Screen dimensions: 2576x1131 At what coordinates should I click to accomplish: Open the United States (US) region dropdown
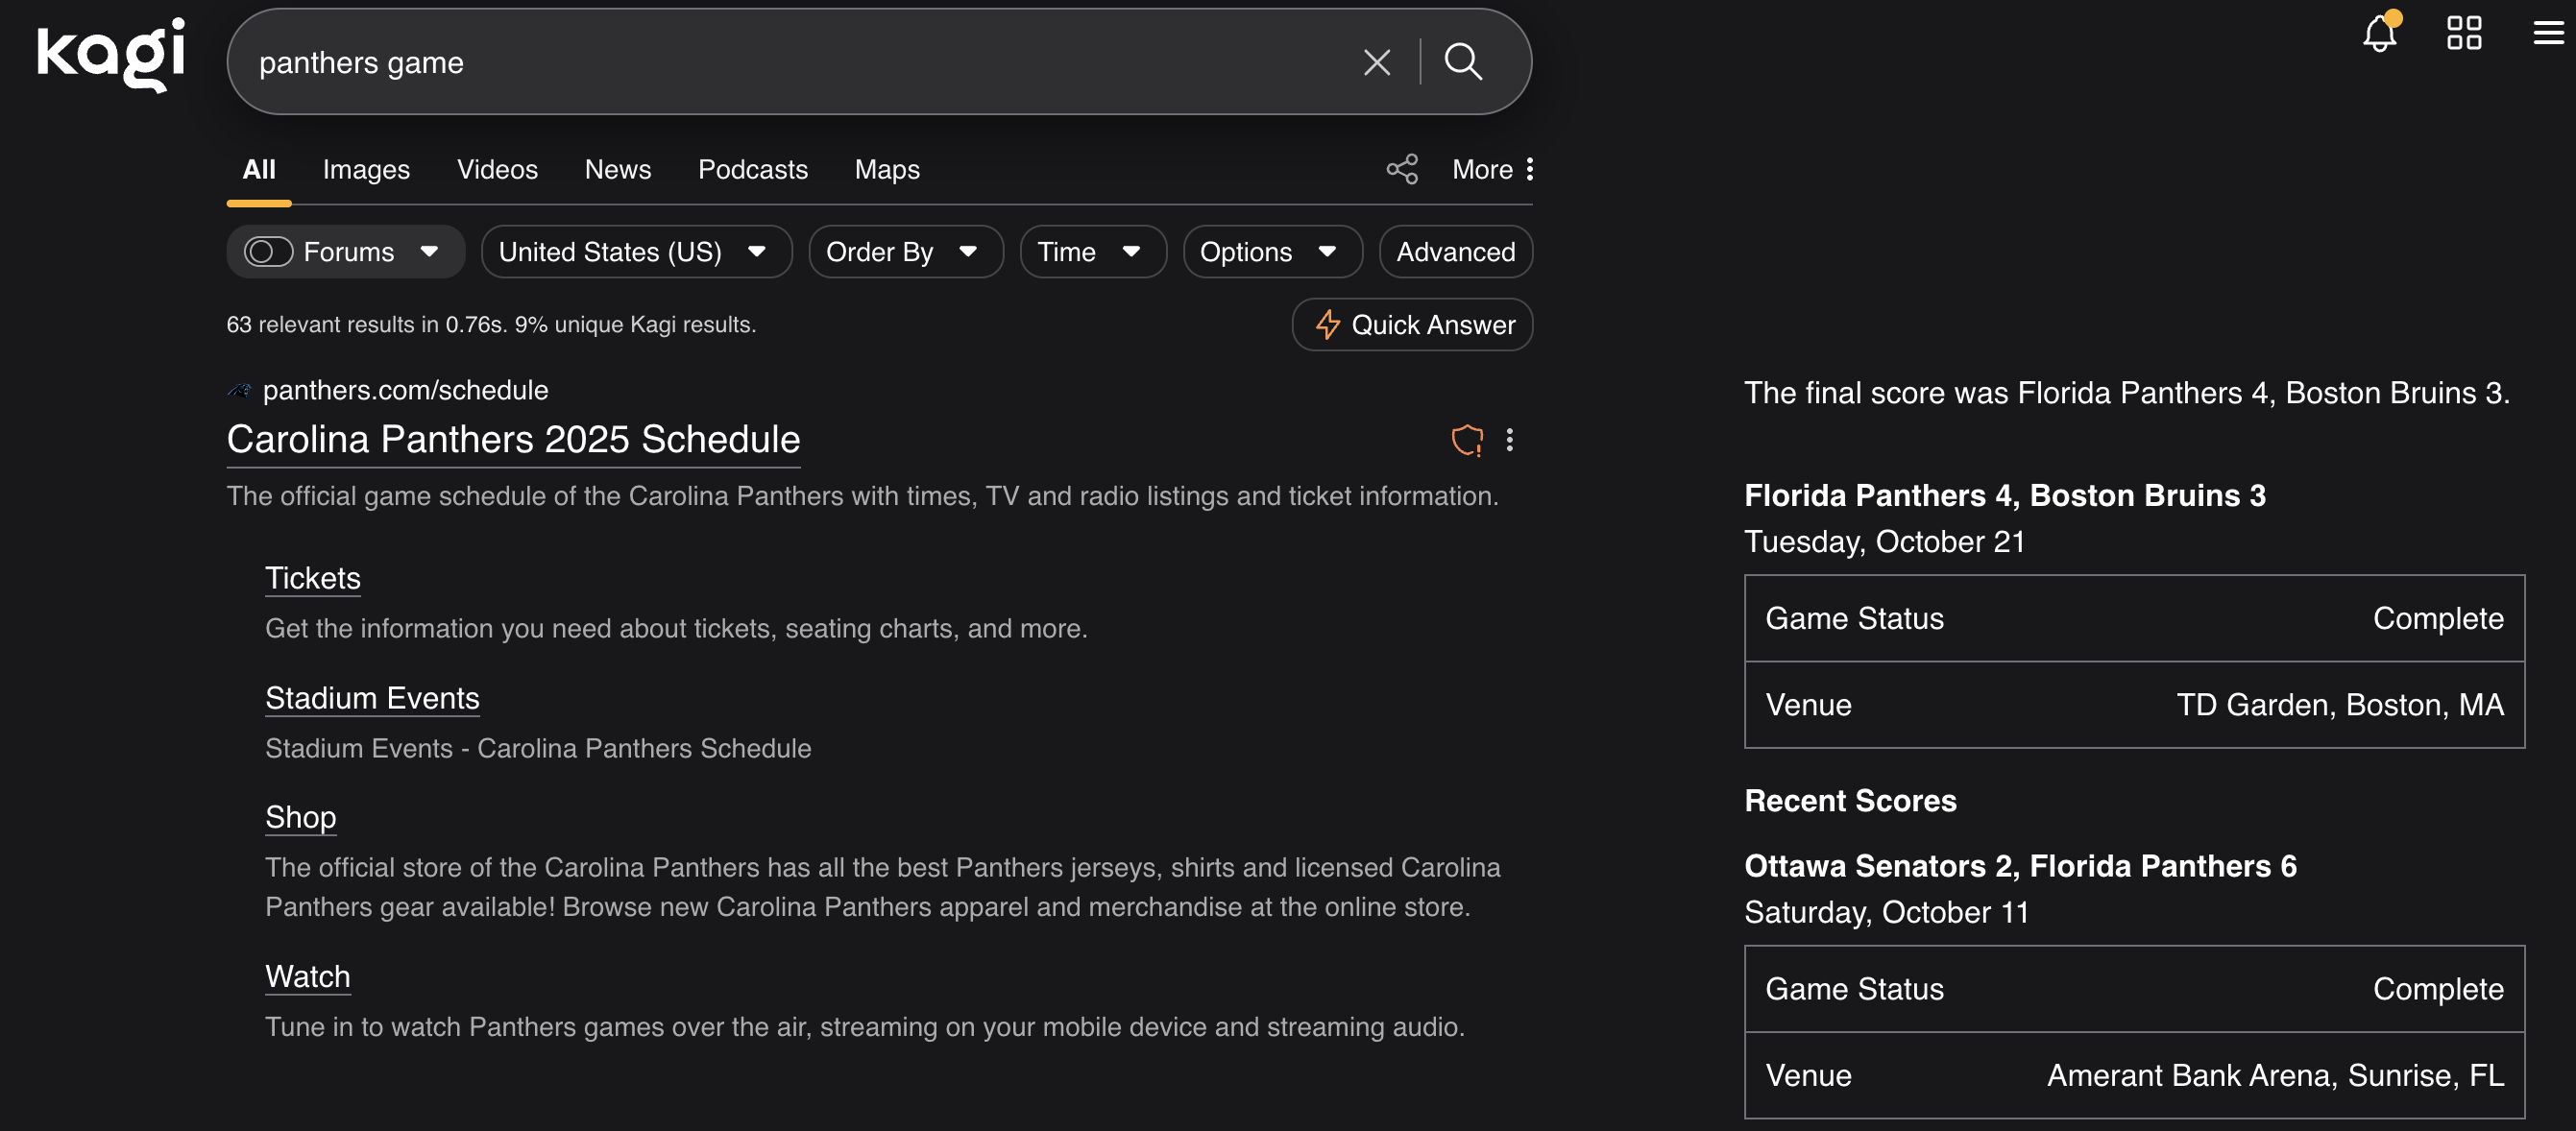(635, 252)
